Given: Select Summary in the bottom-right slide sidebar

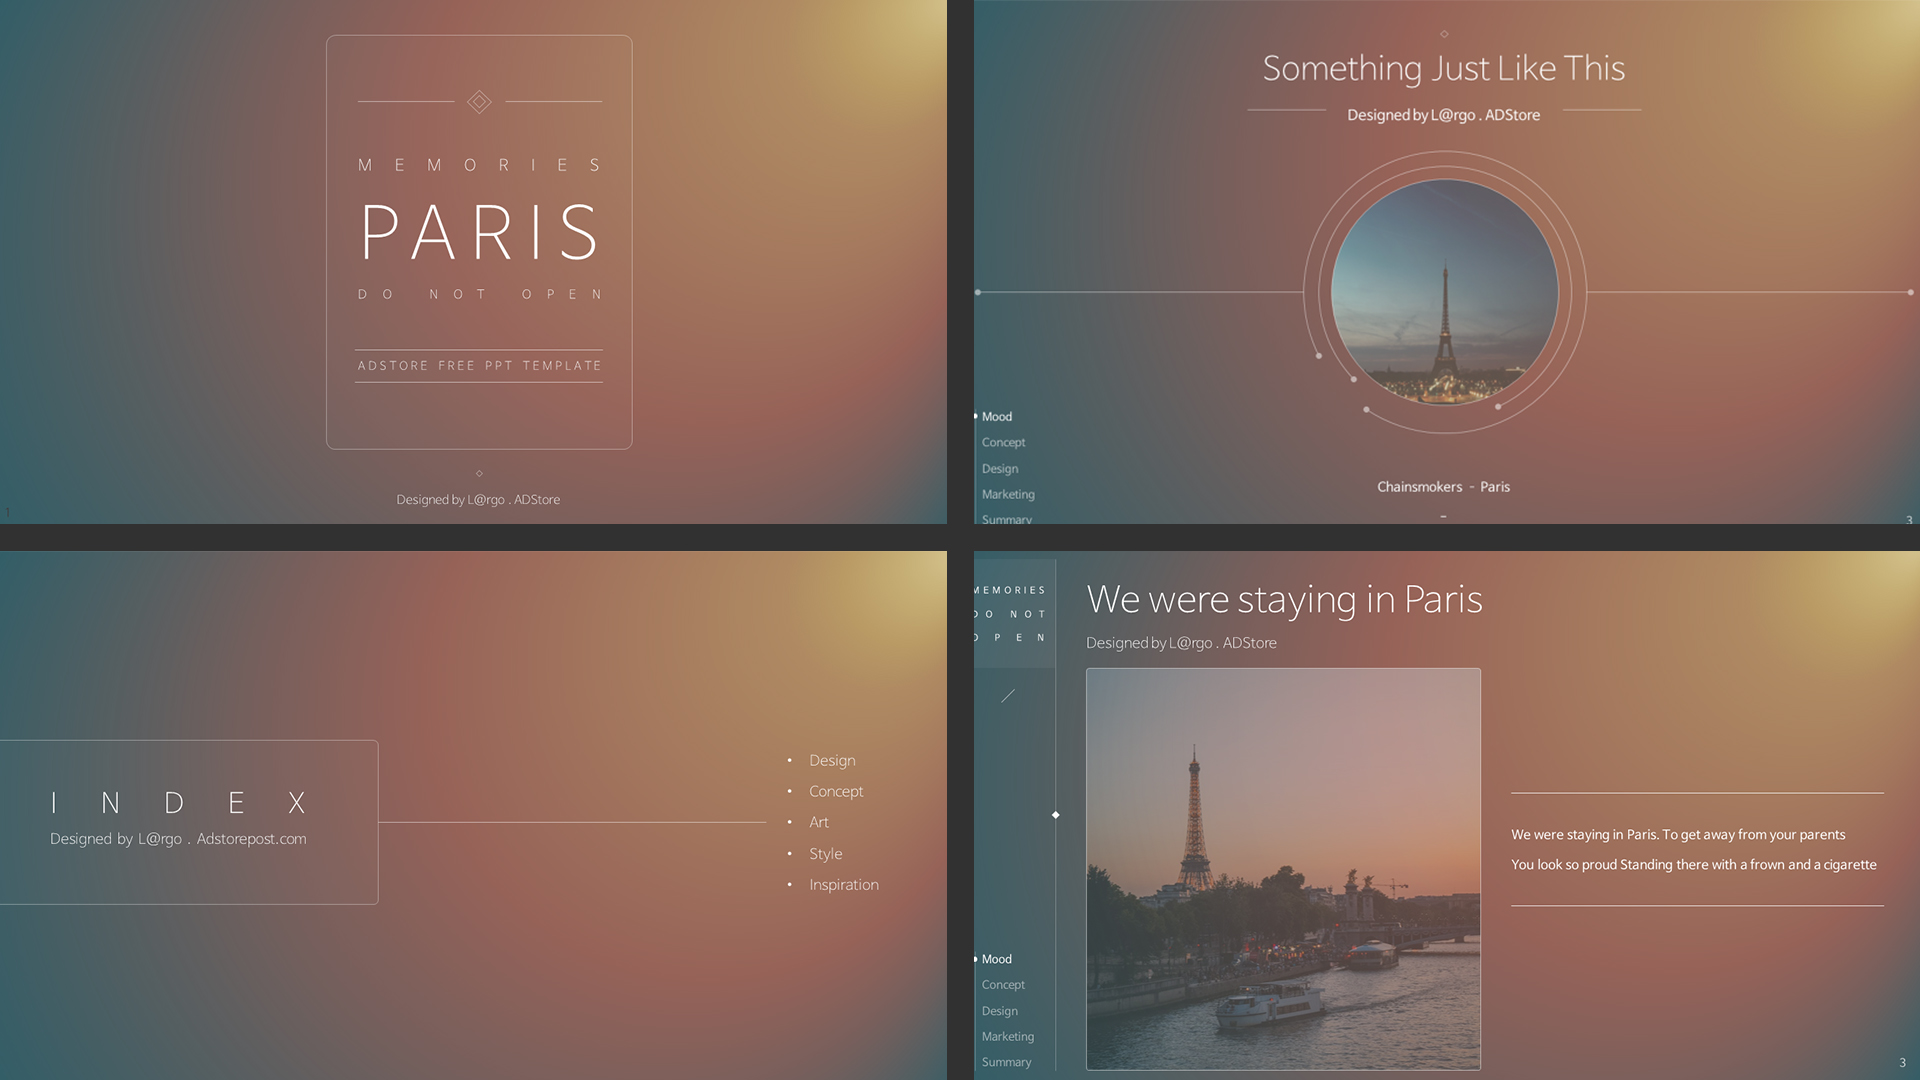Looking at the screenshot, I should tap(1006, 1062).
